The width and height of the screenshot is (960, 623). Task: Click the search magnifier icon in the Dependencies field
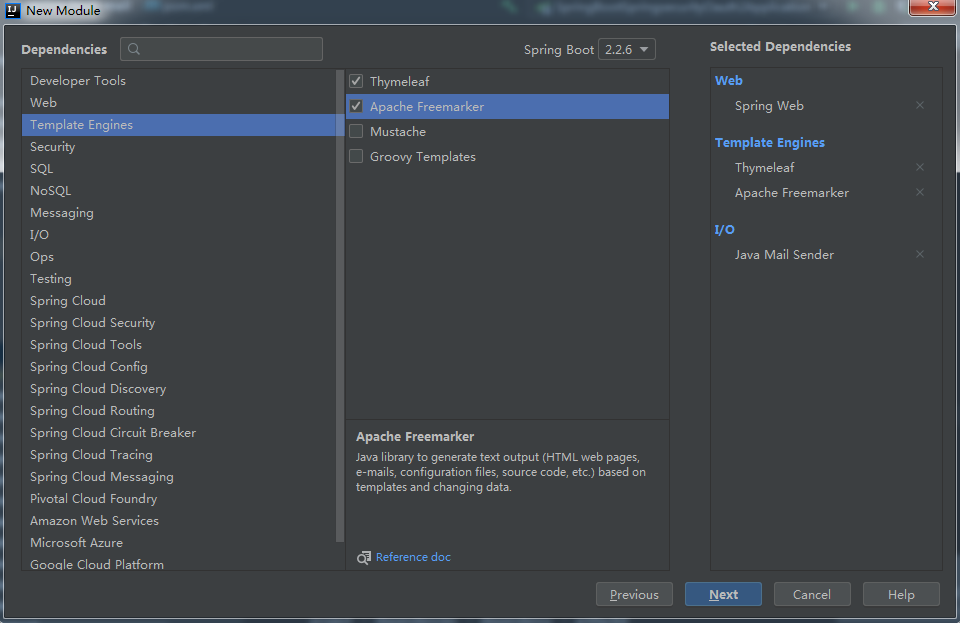point(134,49)
